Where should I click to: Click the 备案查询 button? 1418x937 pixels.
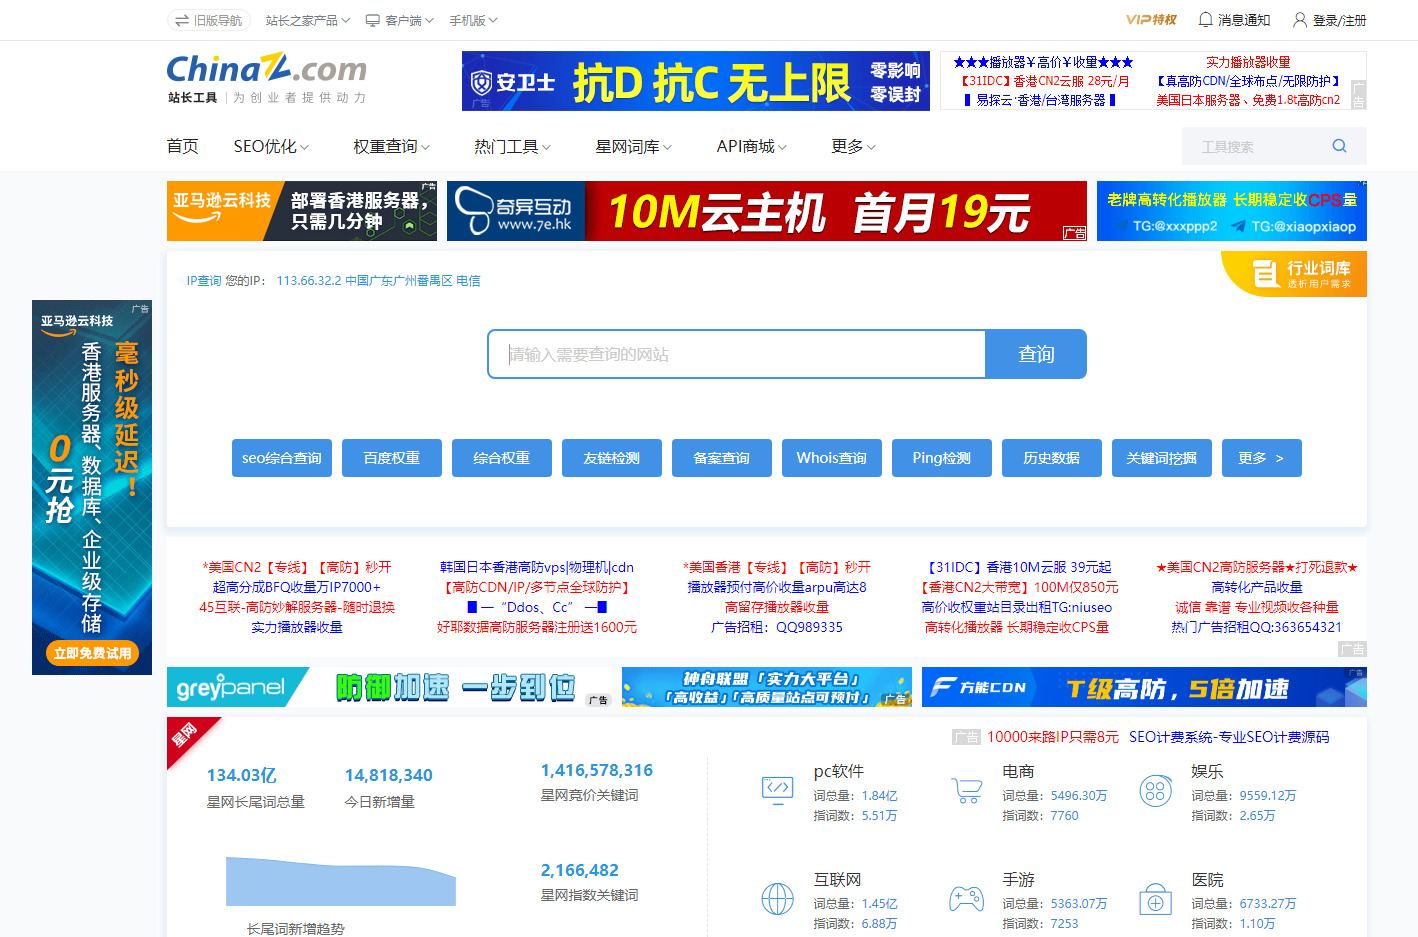722,458
